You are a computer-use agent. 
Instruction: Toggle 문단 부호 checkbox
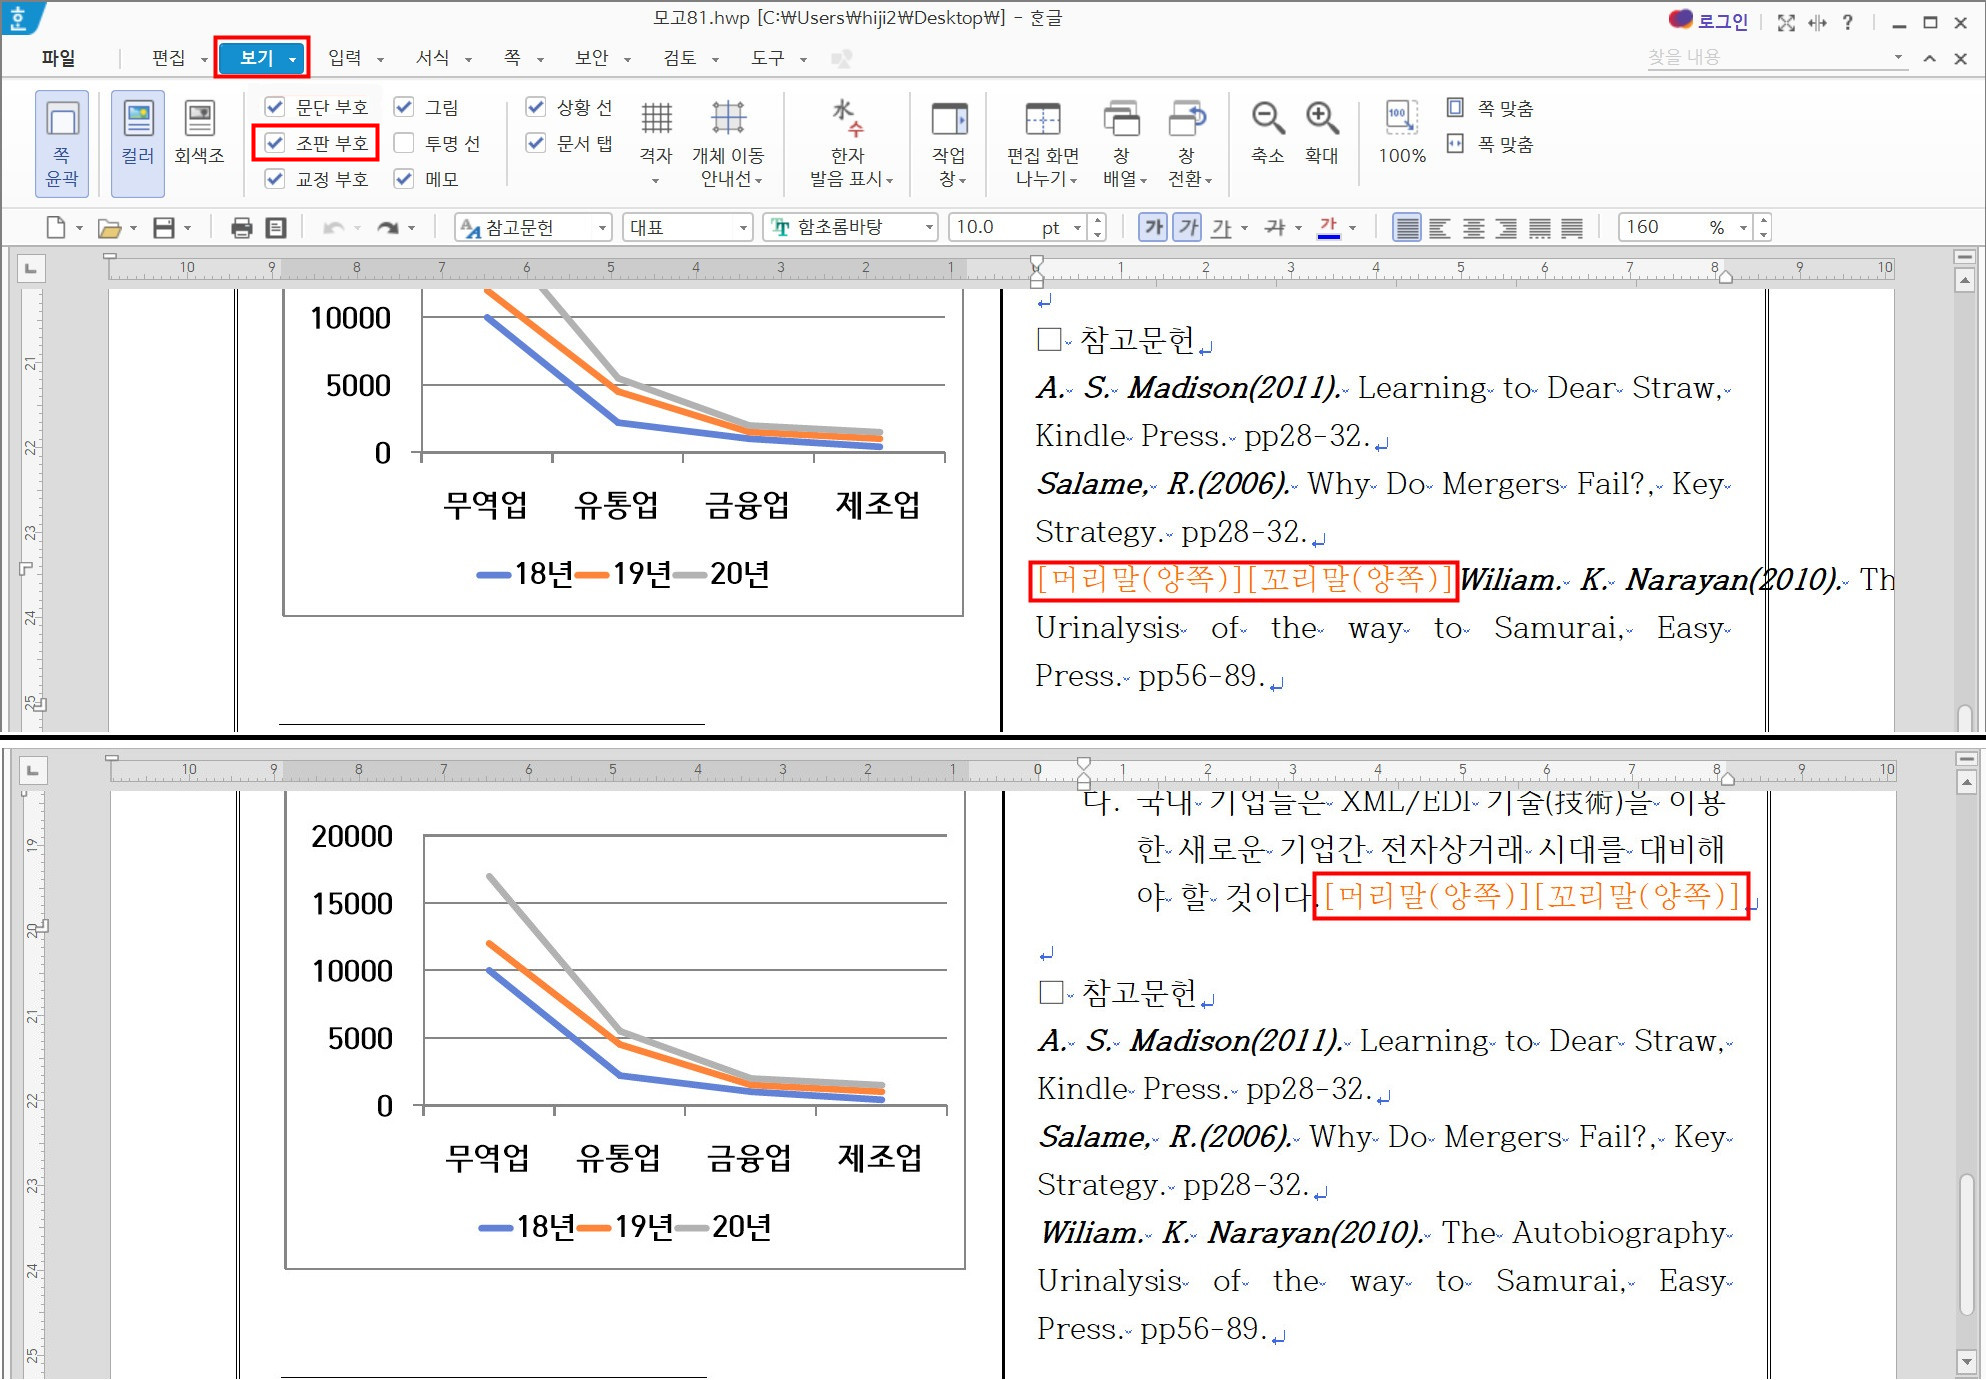click(274, 107)
